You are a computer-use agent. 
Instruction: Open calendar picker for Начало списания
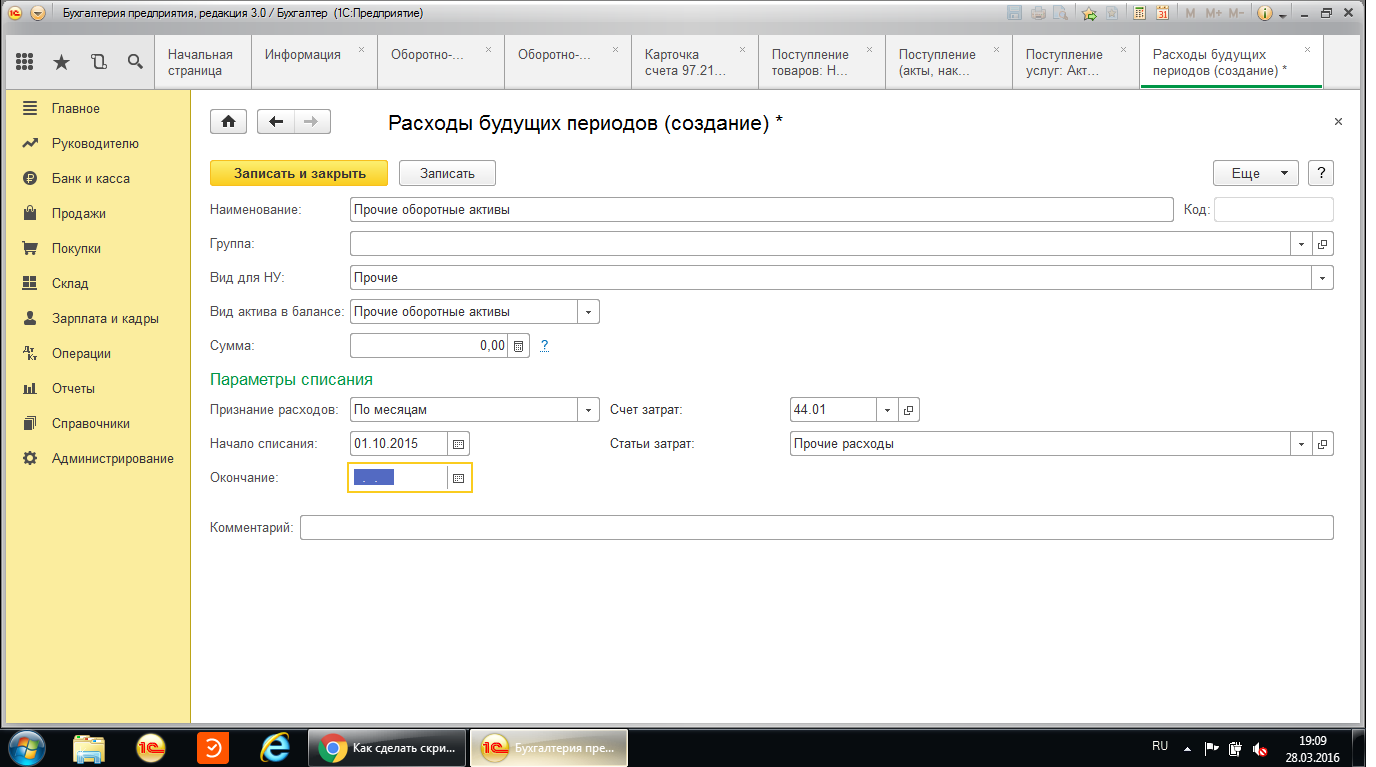click(x=458, y=444)
